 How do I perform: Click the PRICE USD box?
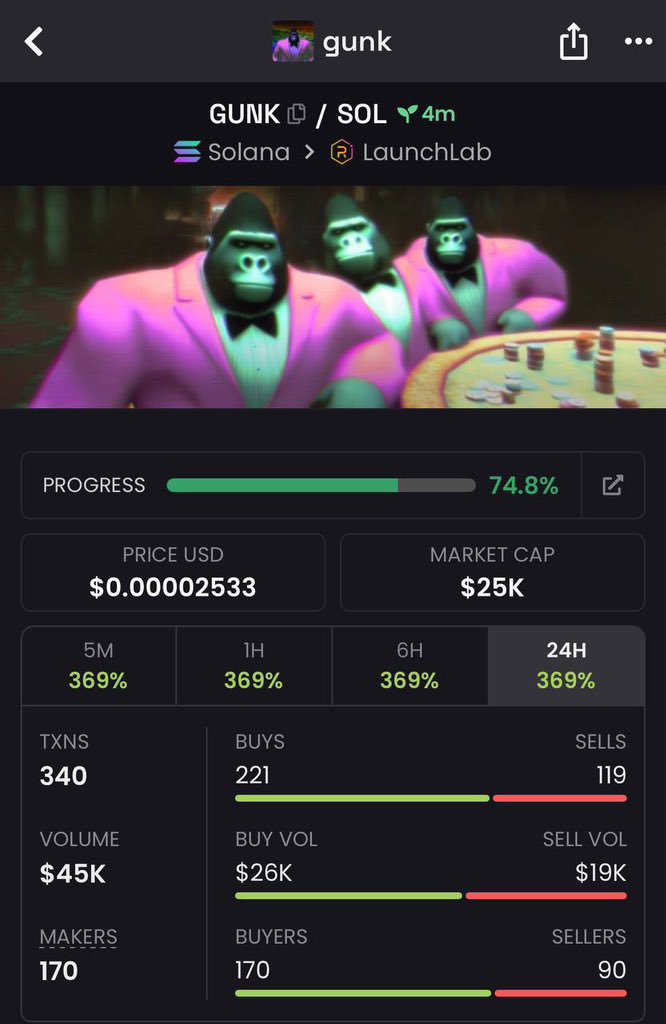pos(173,572)
